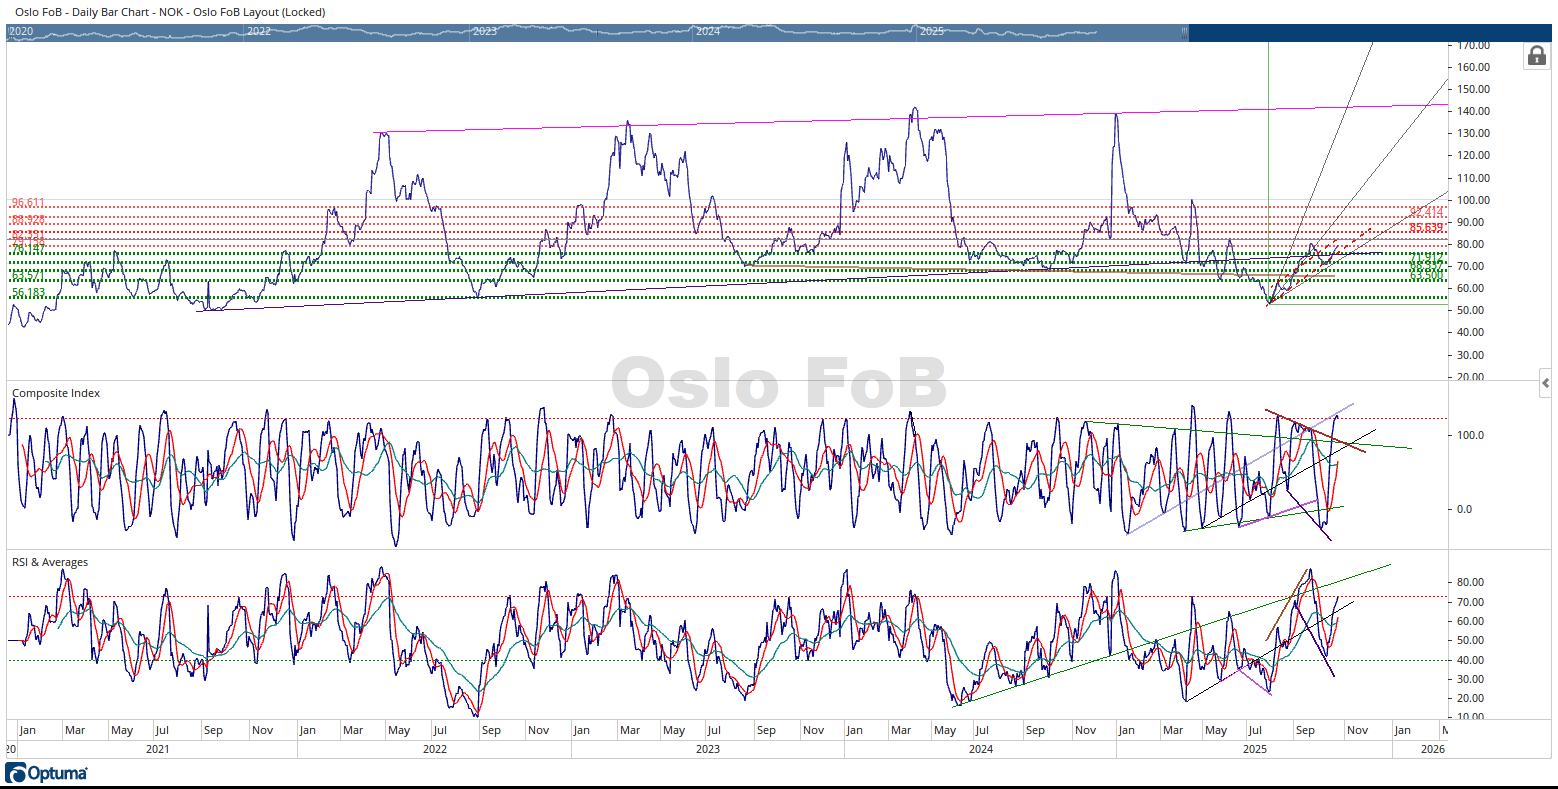The image size is (1558, 789).
Task: Click 2024 in the top overview strip
Action: (x=708, y=32)
